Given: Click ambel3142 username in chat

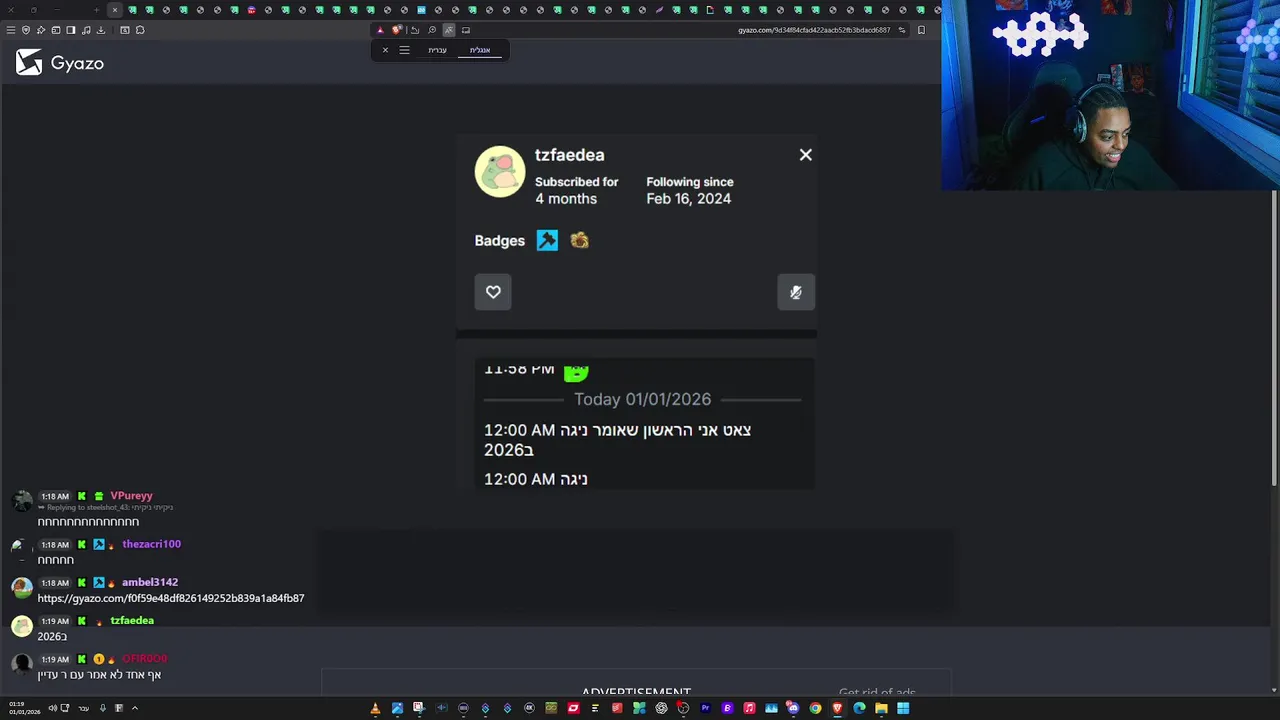Looking at the screenshot, I should click(150, 582).
